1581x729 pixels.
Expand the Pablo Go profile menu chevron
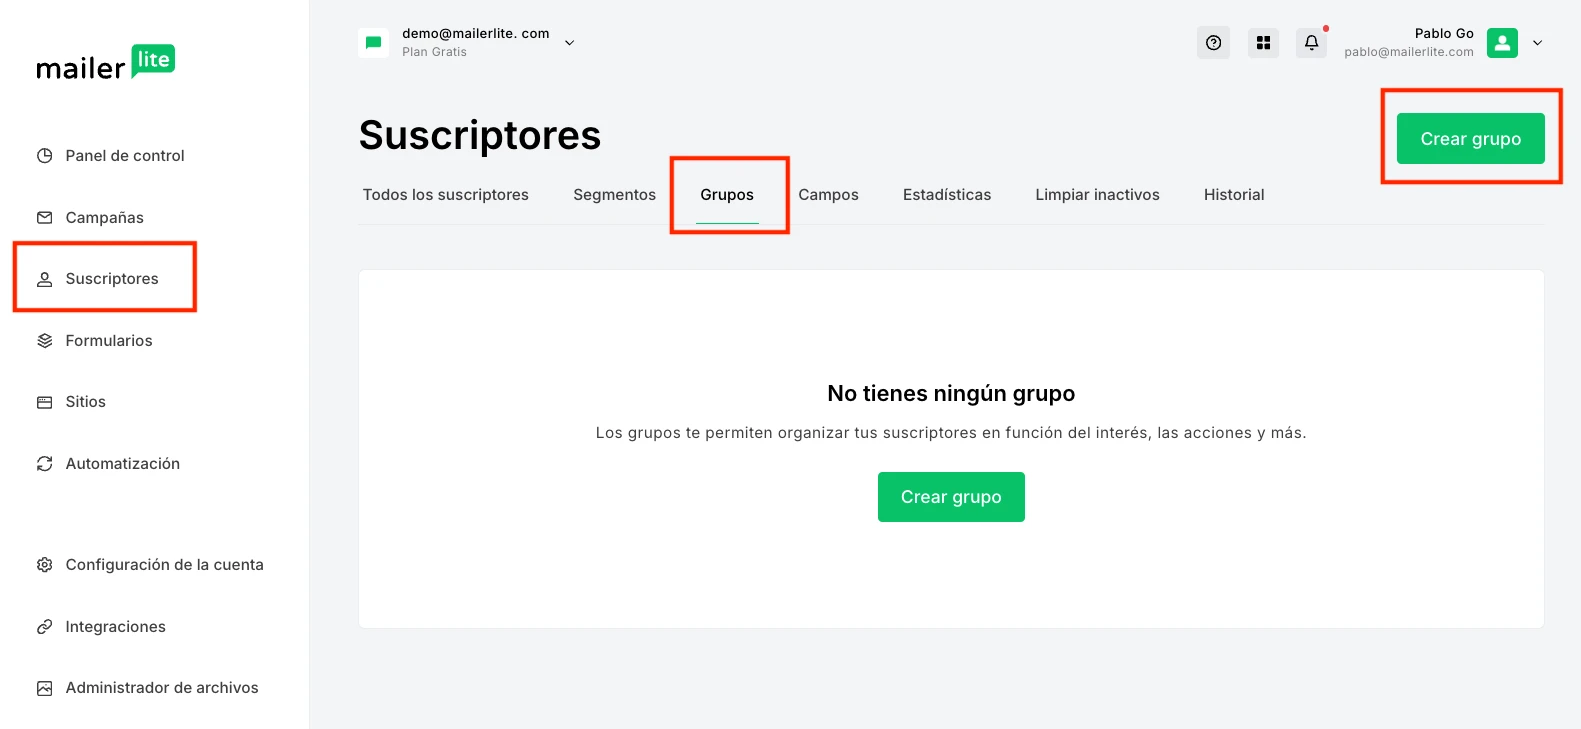pos(1537,43)
